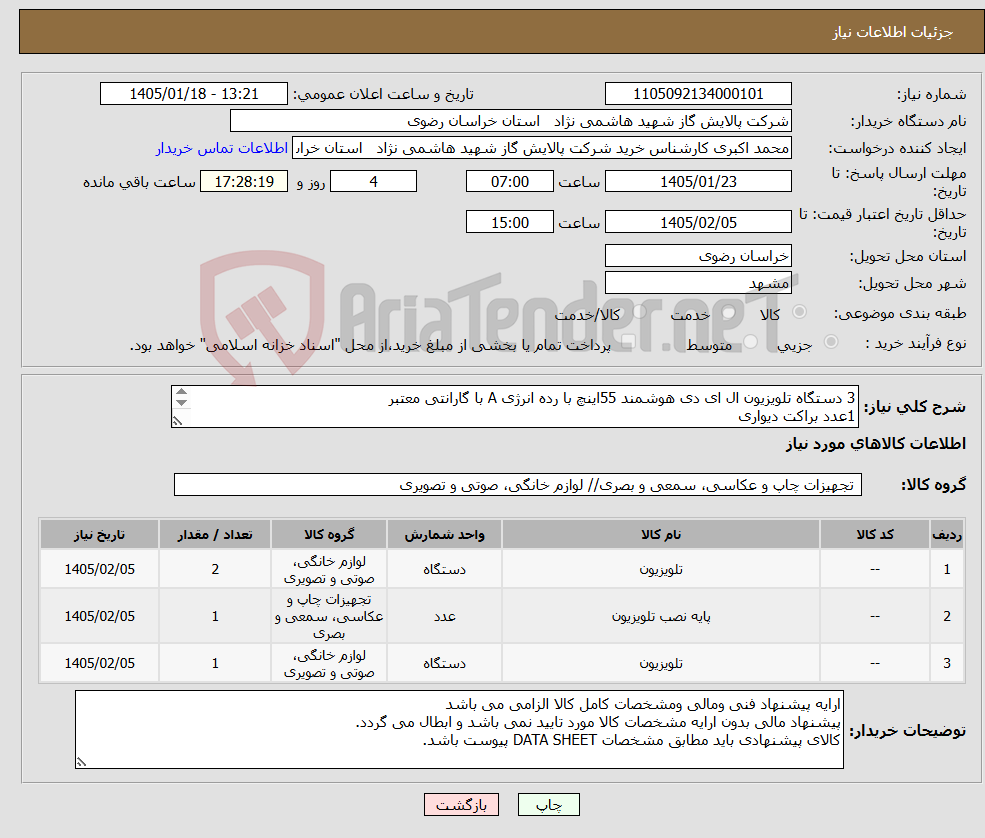The height and width of the screenshot is (838, 985).
Task: Click the استان محل تحویل field خراسان رضوی
Action: [x=698, y=256]
